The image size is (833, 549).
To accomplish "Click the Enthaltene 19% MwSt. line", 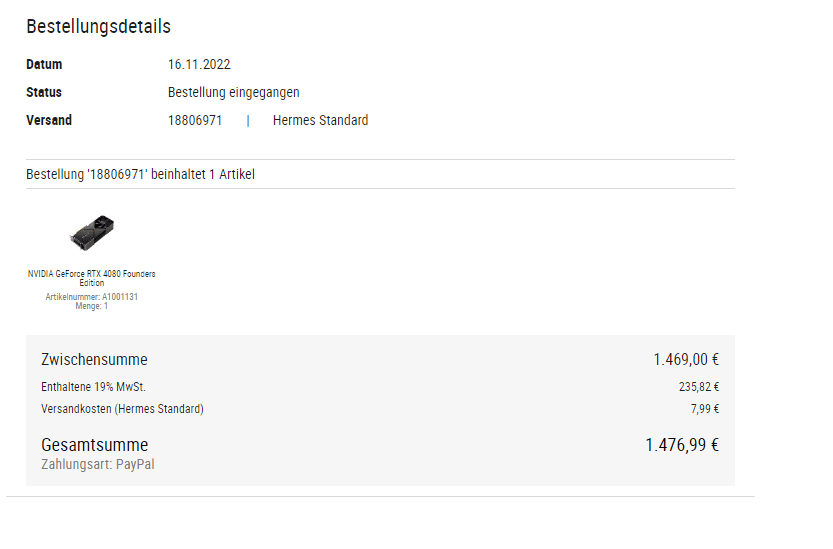I will [94, 387].
